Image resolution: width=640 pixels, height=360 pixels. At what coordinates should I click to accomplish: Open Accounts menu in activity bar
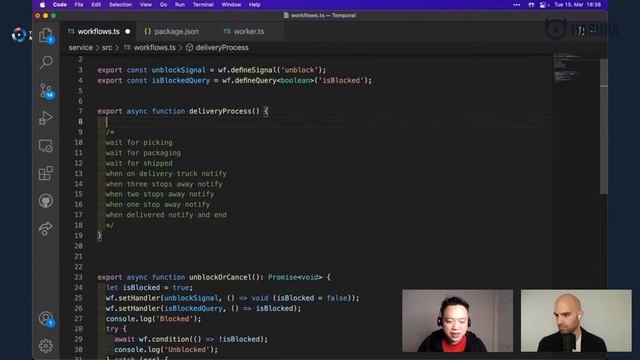(46, 319)
